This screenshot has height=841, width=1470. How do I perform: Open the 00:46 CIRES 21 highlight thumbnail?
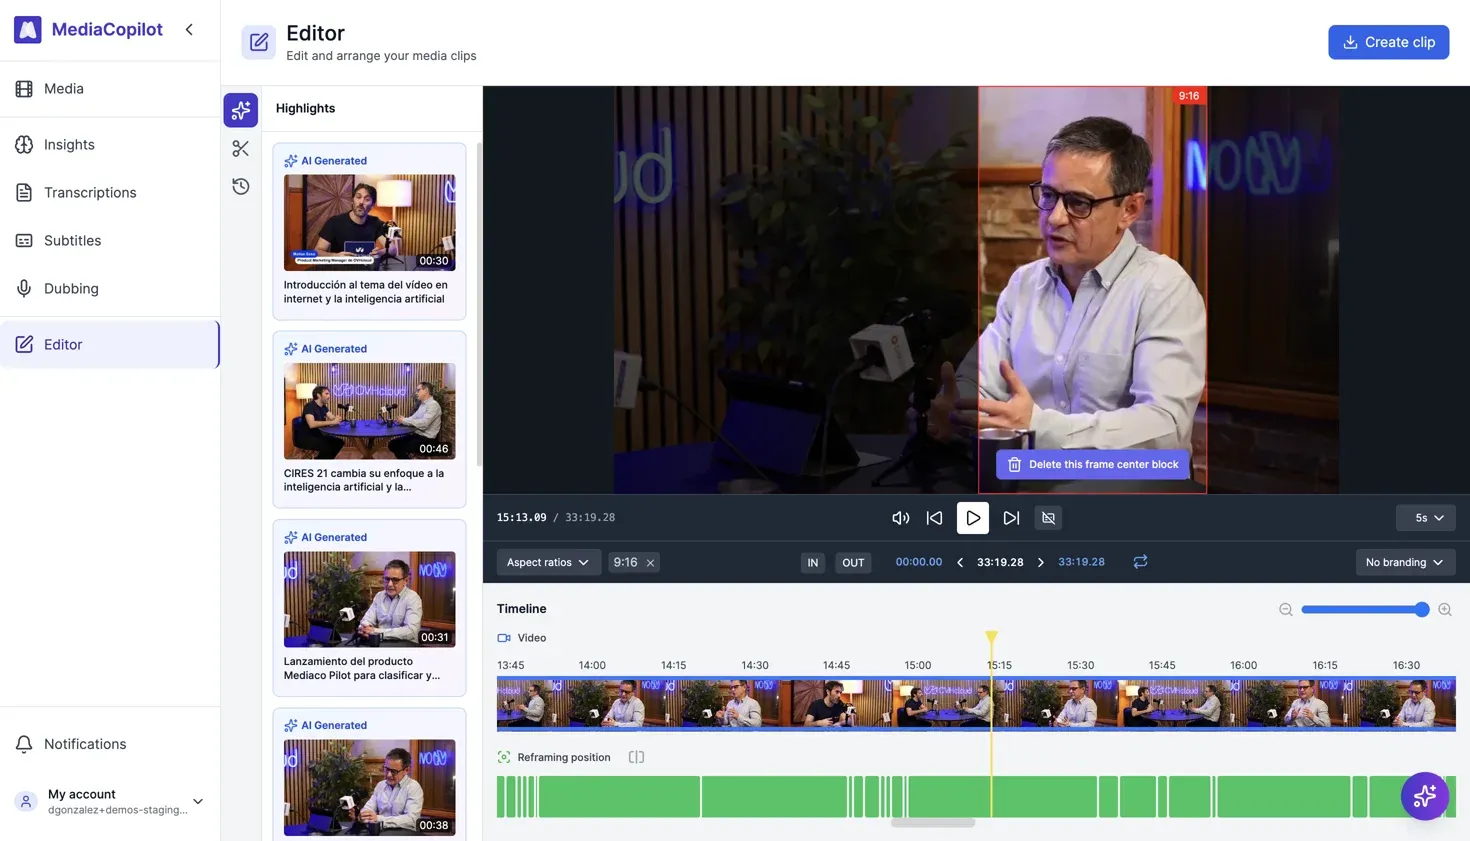(x=369, y=411)
